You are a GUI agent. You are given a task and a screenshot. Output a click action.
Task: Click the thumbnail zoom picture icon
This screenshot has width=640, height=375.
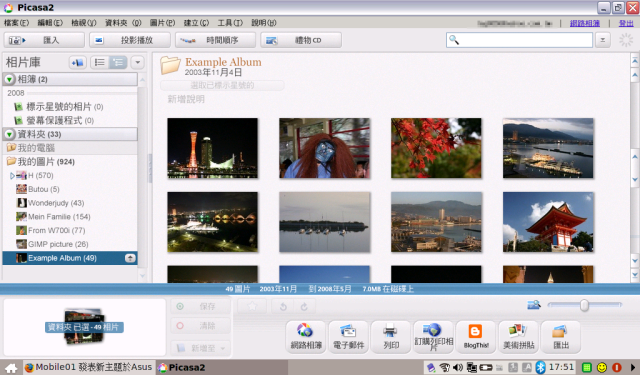click(x=534, y=305)
